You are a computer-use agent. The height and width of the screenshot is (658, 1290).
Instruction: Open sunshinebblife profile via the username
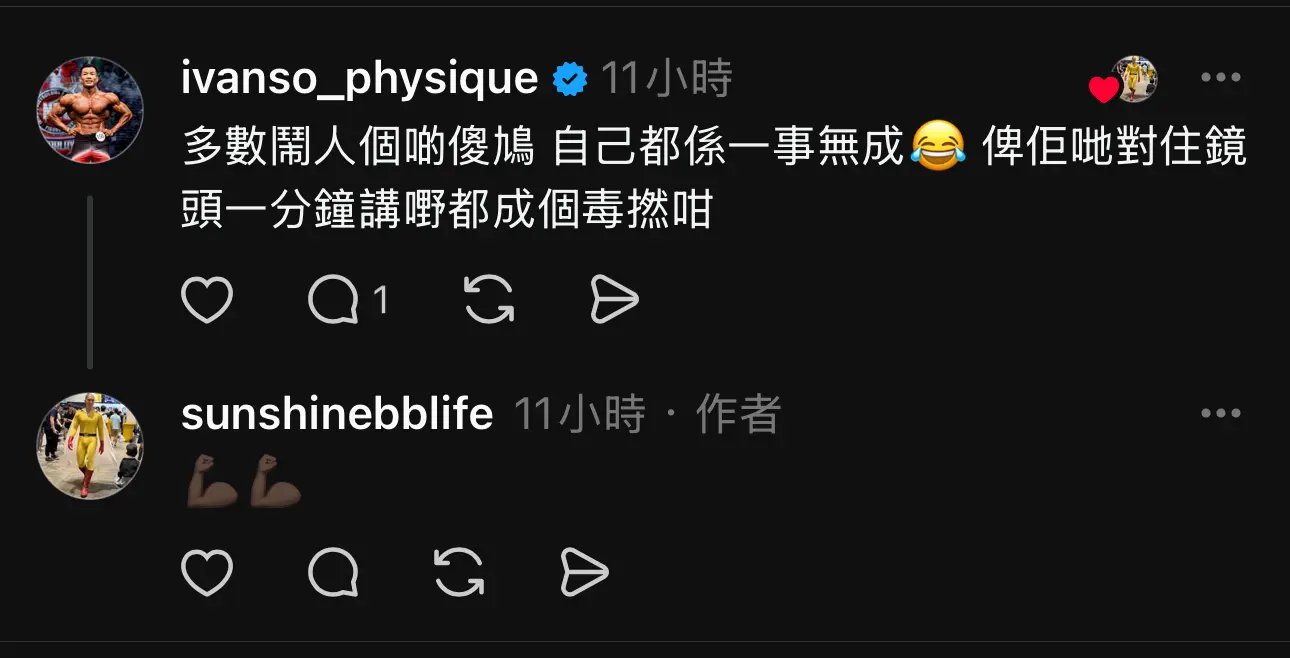[x=337, y=414]
